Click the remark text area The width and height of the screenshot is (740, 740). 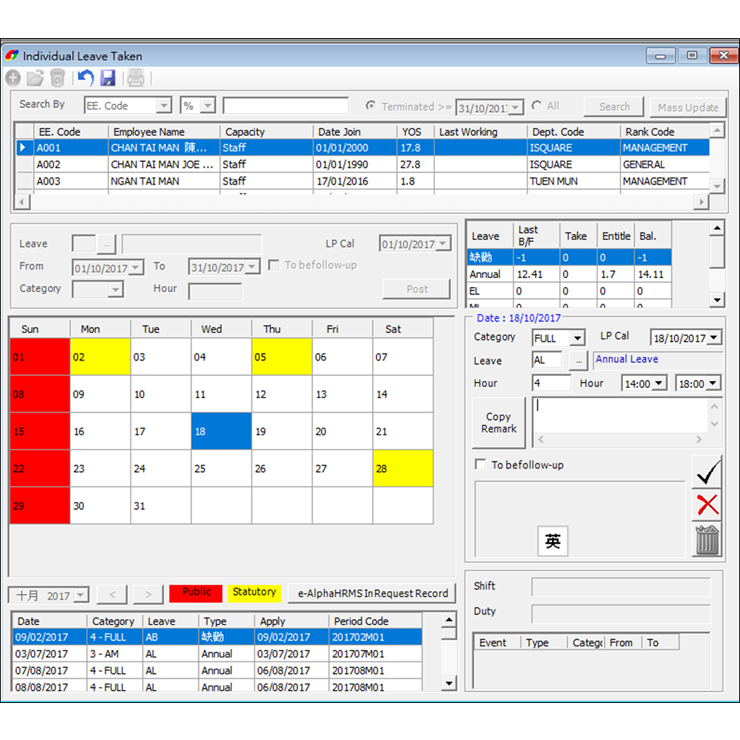(x=620, y=415)
